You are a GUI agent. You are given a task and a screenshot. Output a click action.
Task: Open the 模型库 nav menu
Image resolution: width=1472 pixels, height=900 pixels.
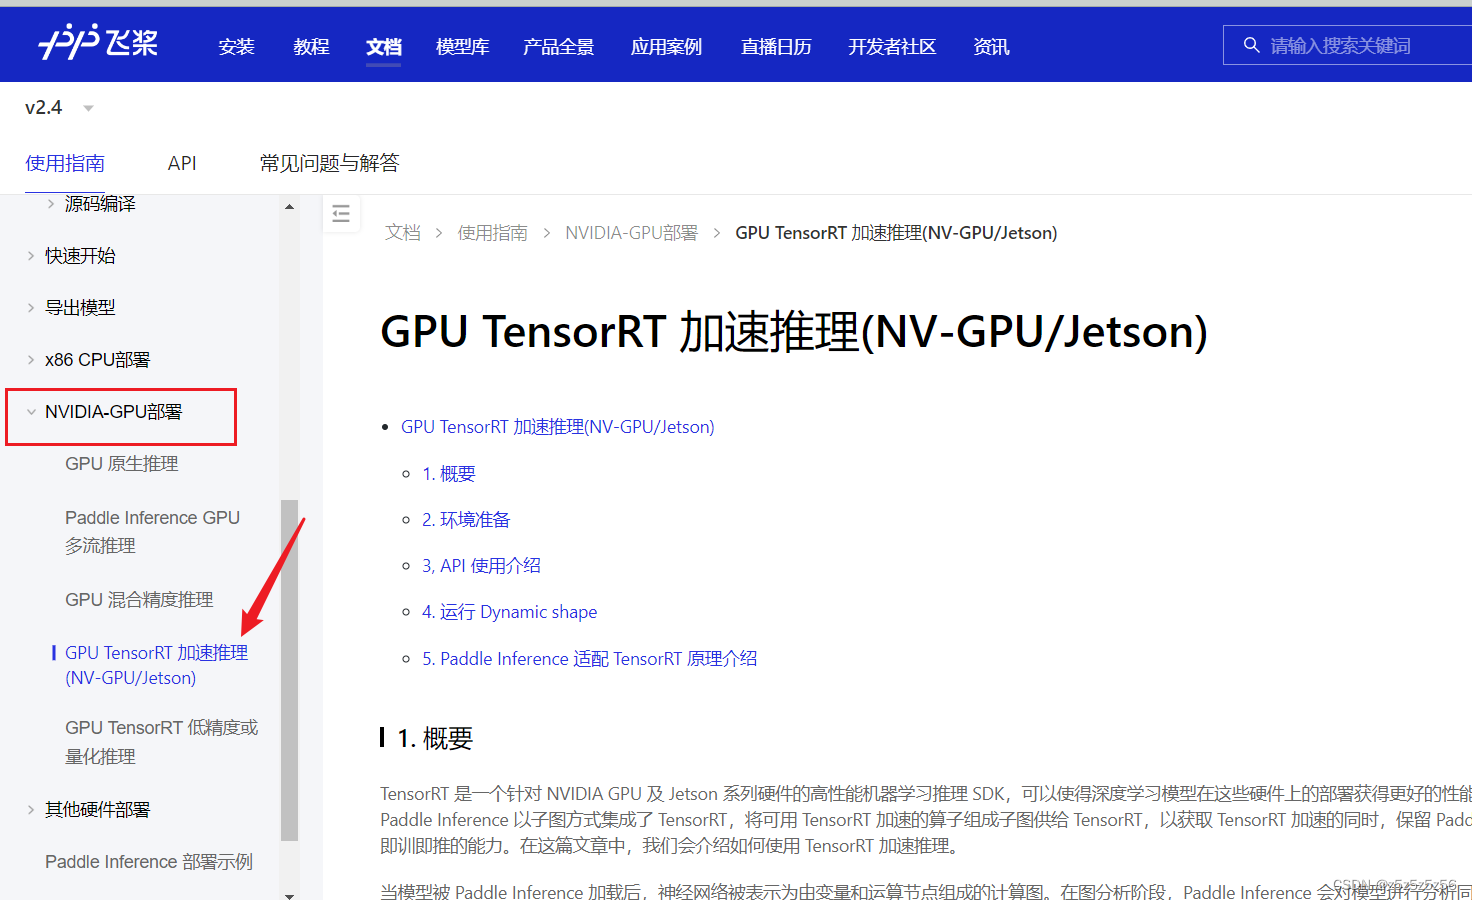[463, 47]
